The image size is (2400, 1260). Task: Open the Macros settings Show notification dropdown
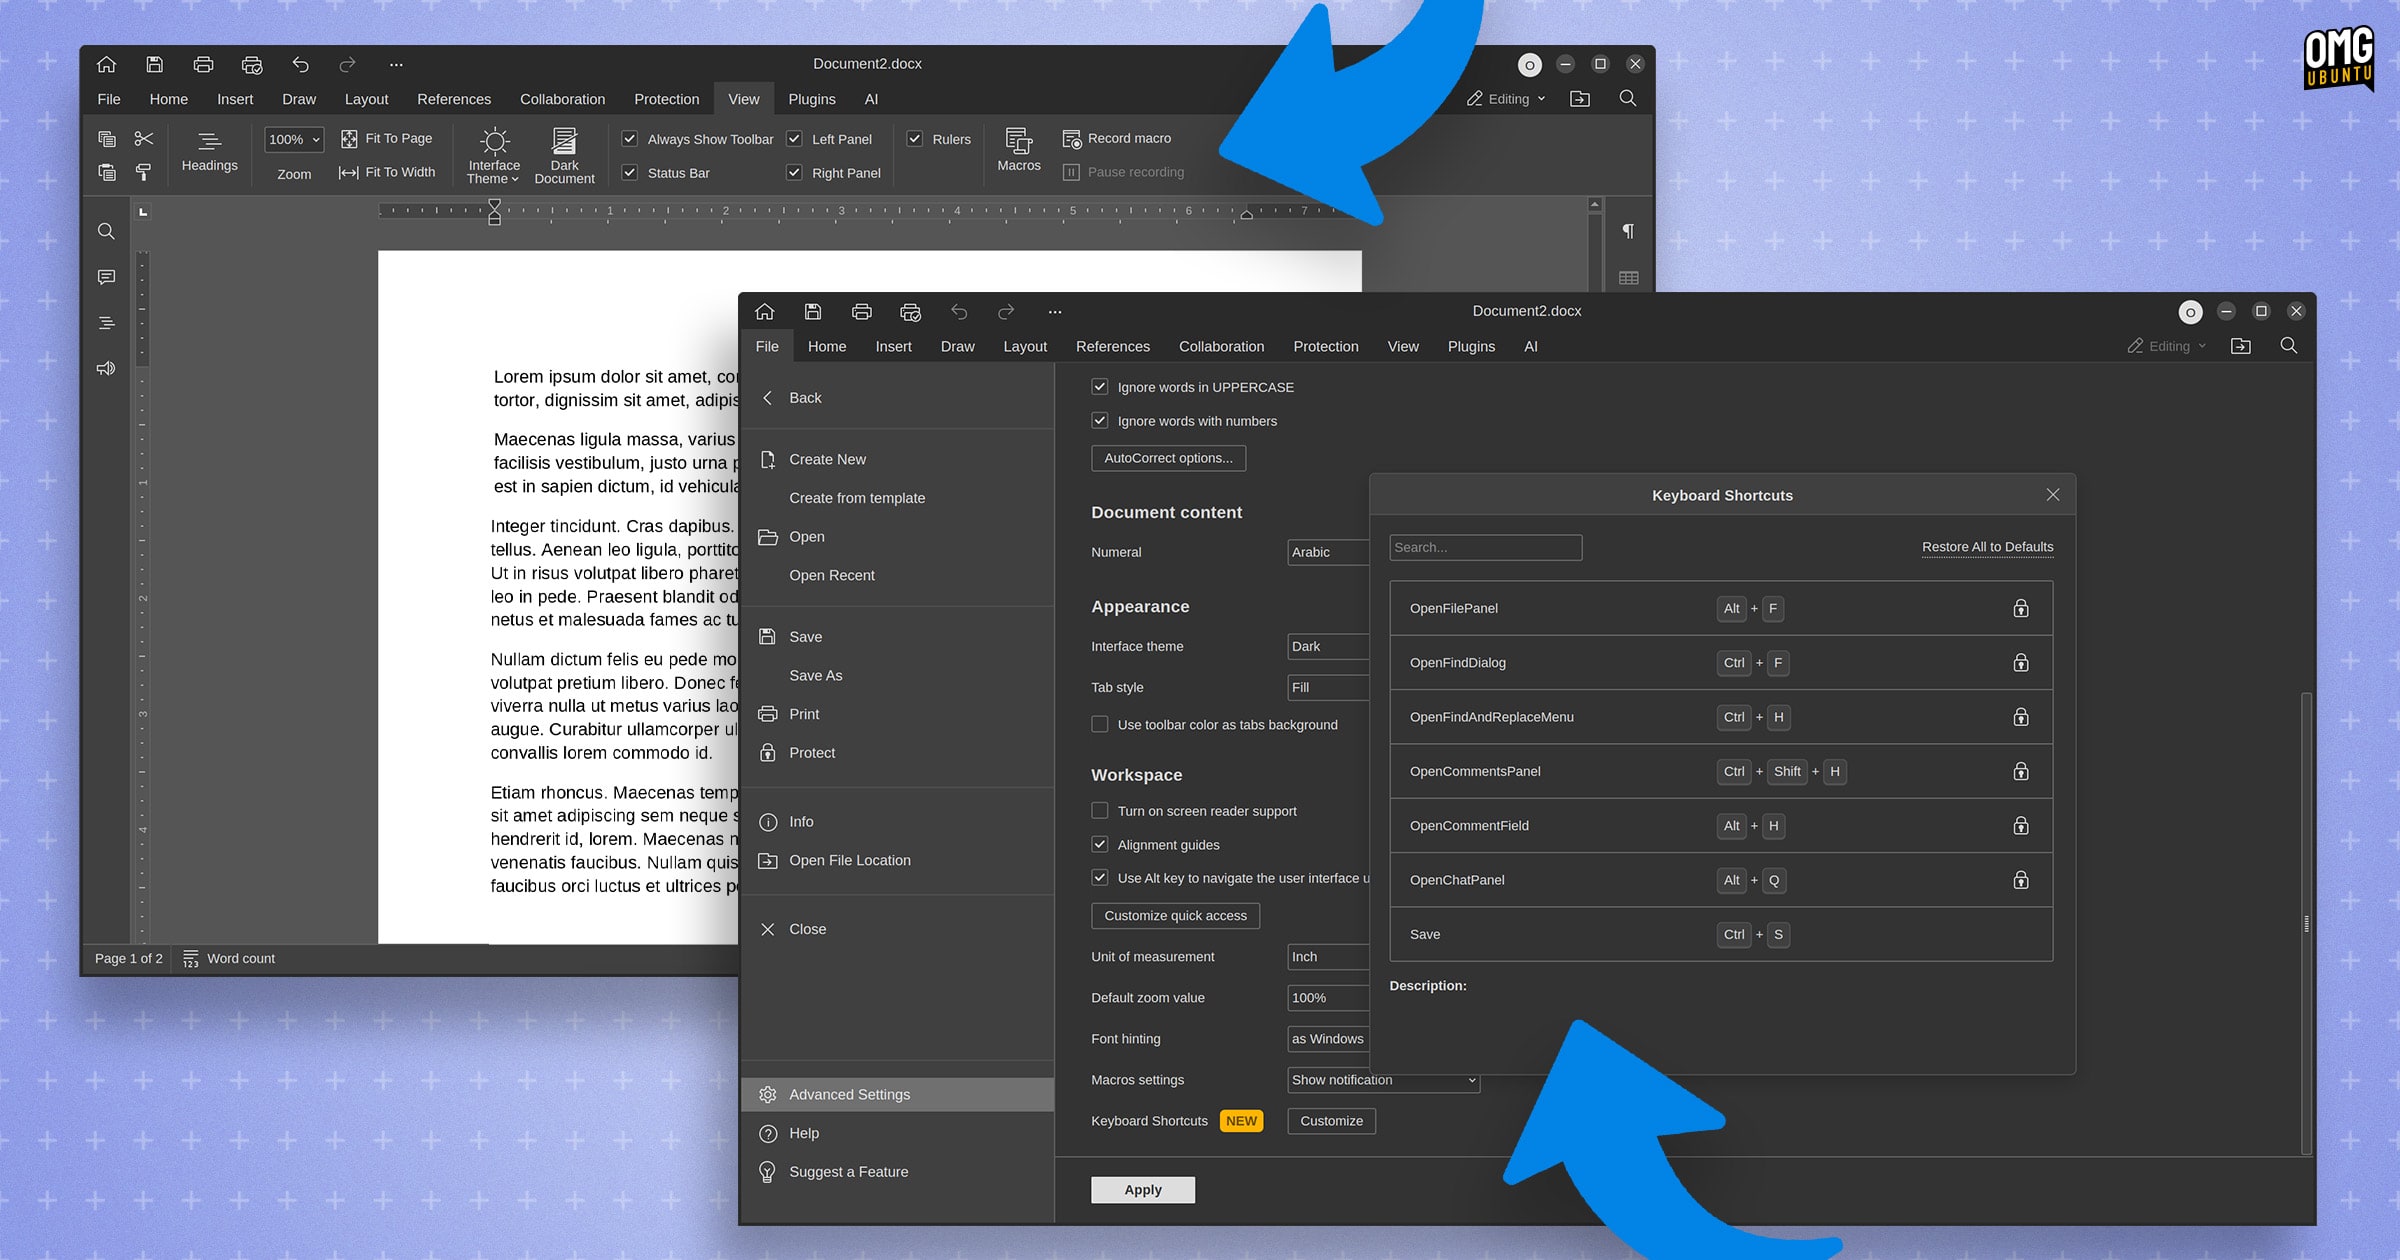coord(1383,1080)
